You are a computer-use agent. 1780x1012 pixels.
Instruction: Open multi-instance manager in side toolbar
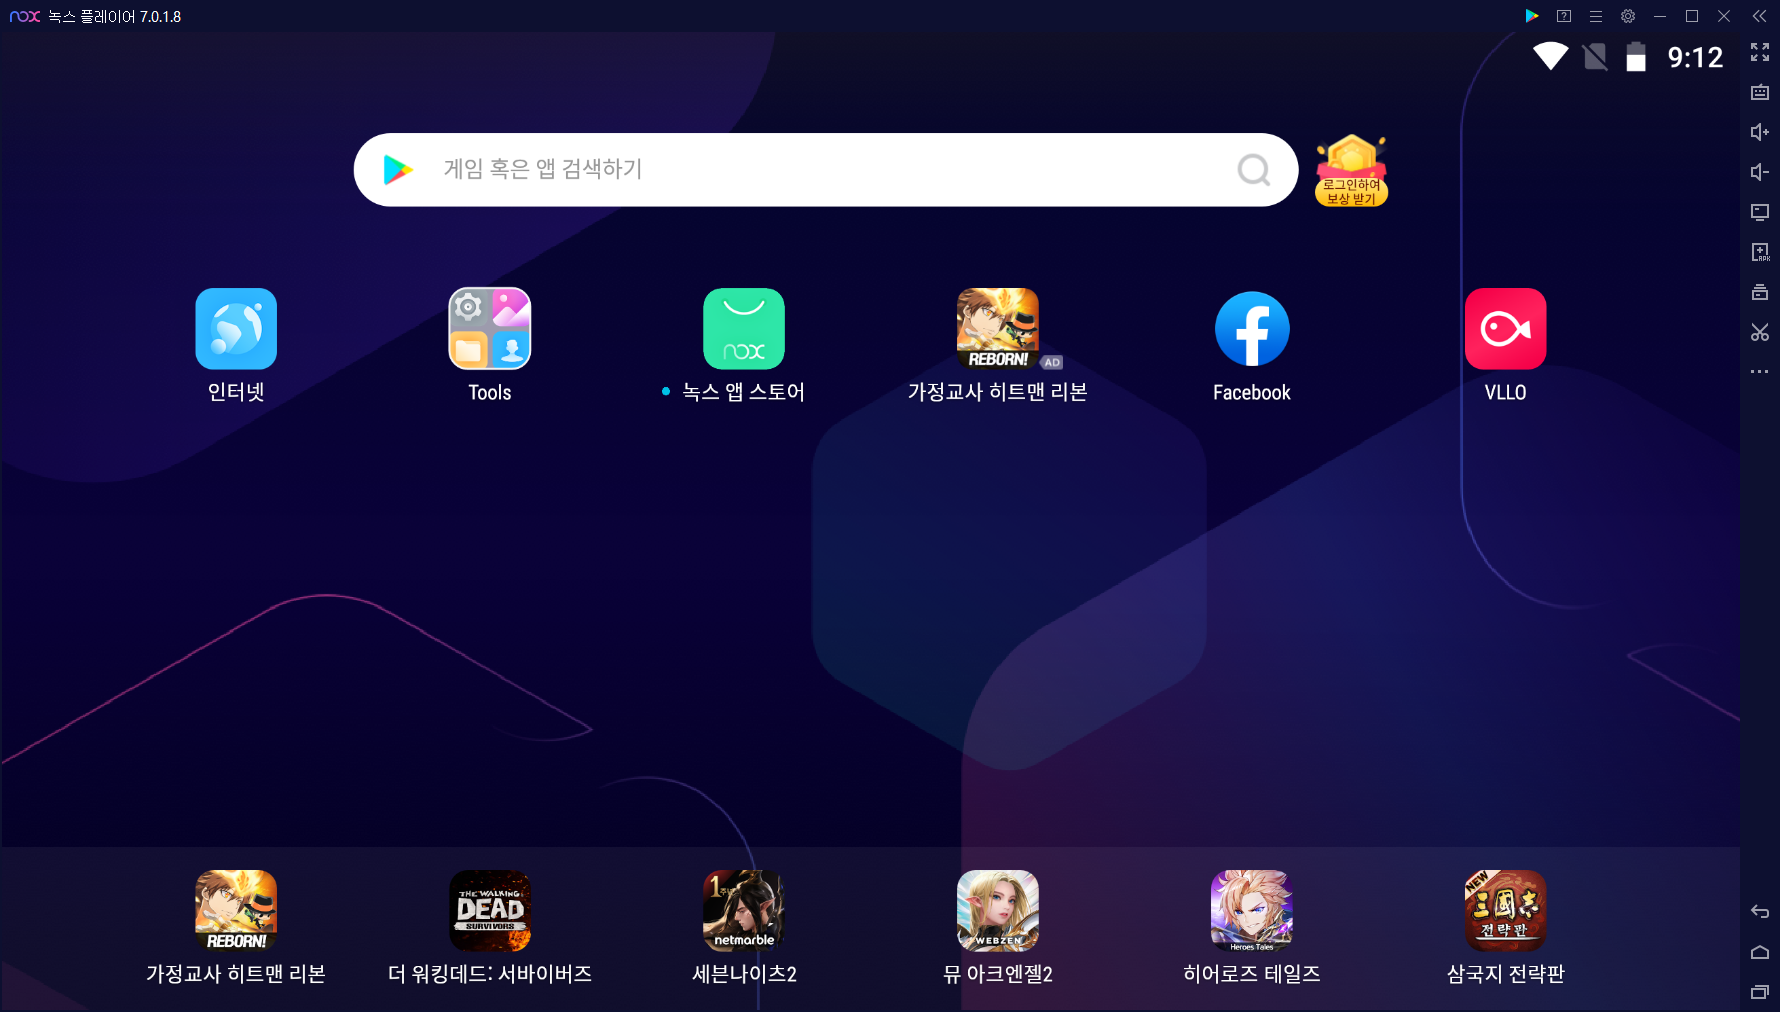[x=1760, y=292]
